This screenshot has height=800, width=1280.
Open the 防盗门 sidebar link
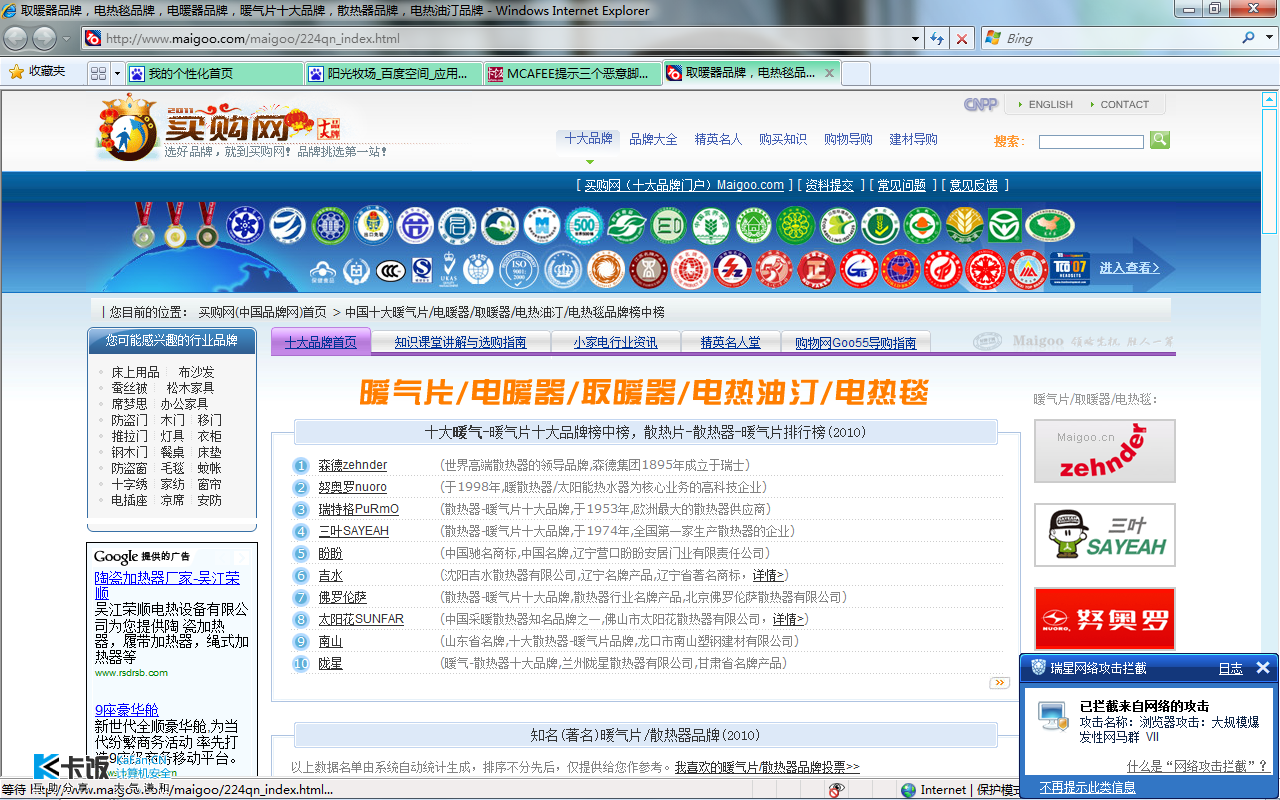tap(129, 420)
